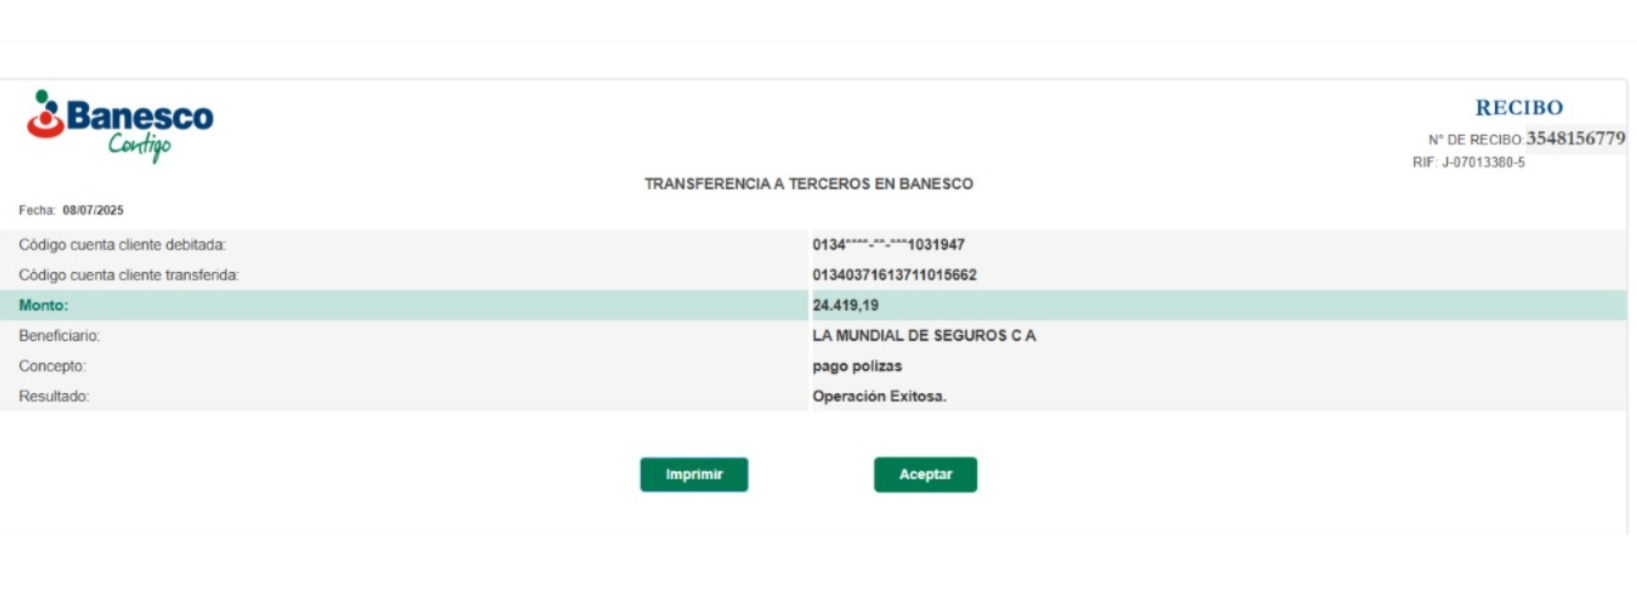Click the Código cuenta cliente transferida label
The image size is (1637, 615).
pyautogui.click(x=128, y=275)
